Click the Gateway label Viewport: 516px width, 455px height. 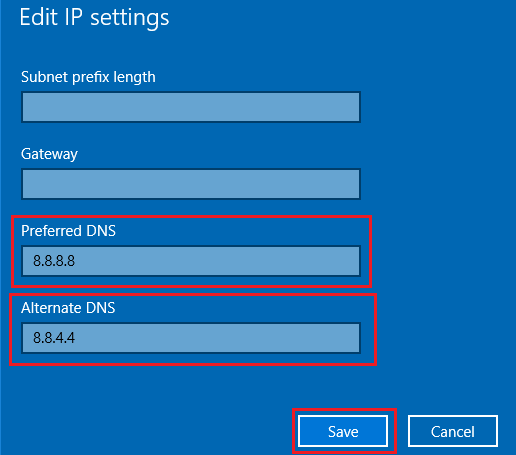(49, 154)
